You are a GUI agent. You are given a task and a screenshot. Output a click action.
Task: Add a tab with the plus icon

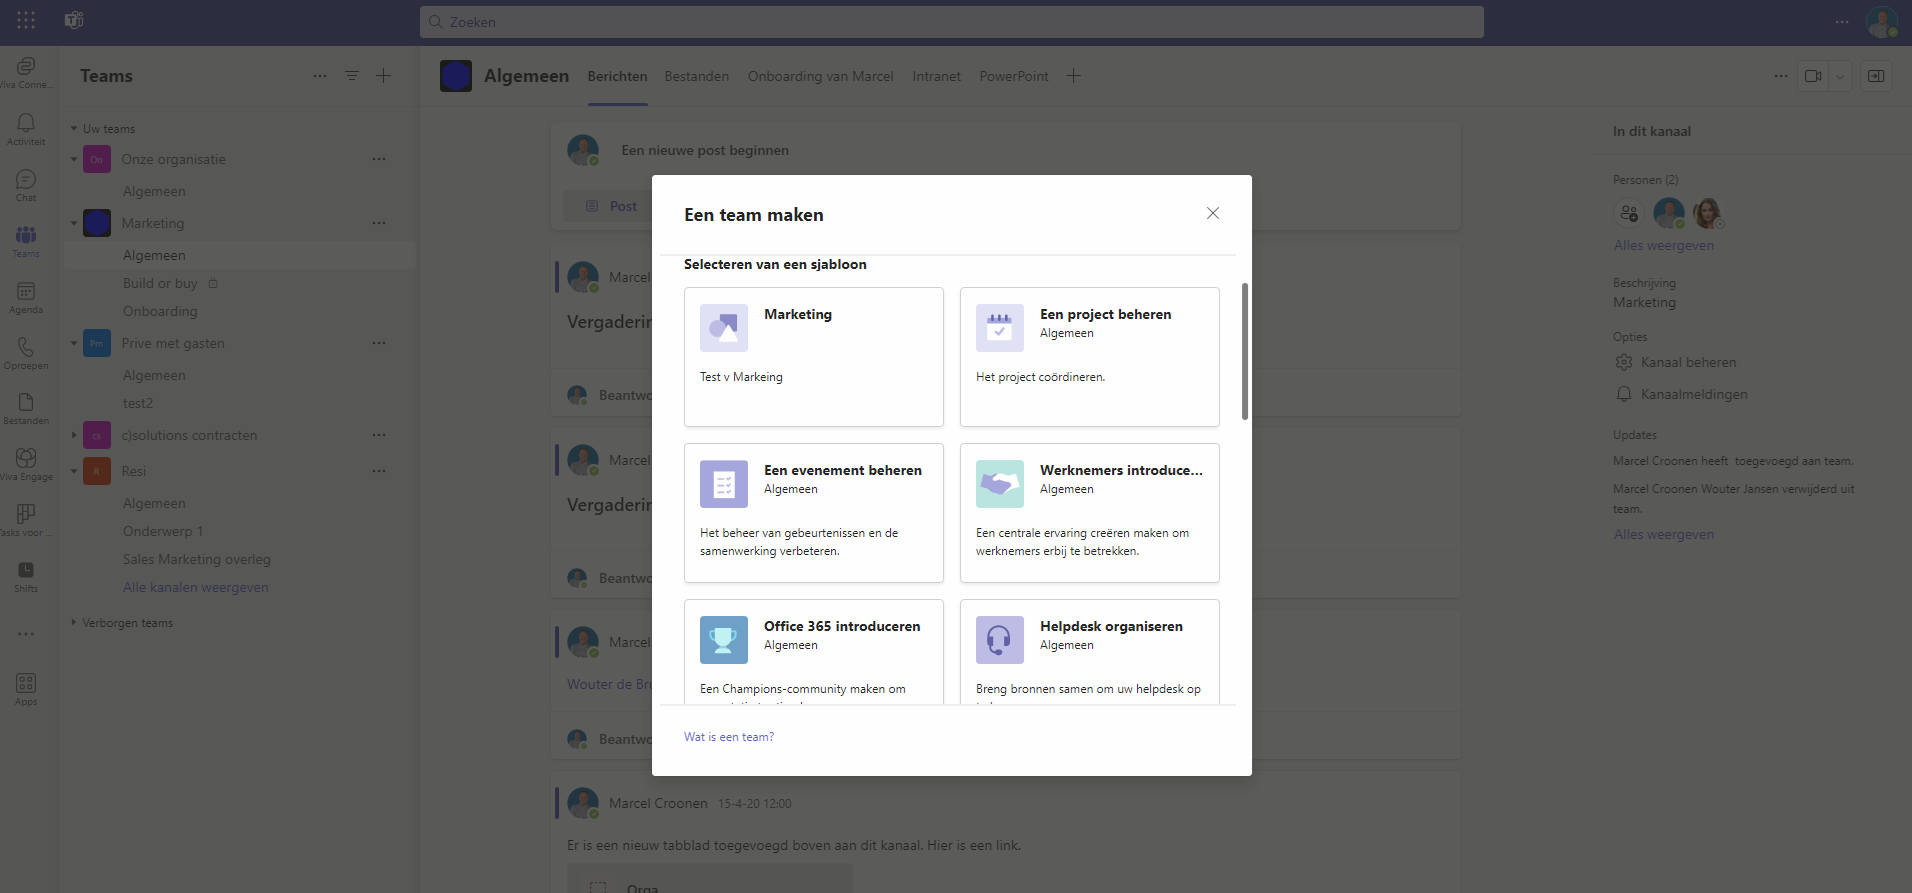(1074, 76)
